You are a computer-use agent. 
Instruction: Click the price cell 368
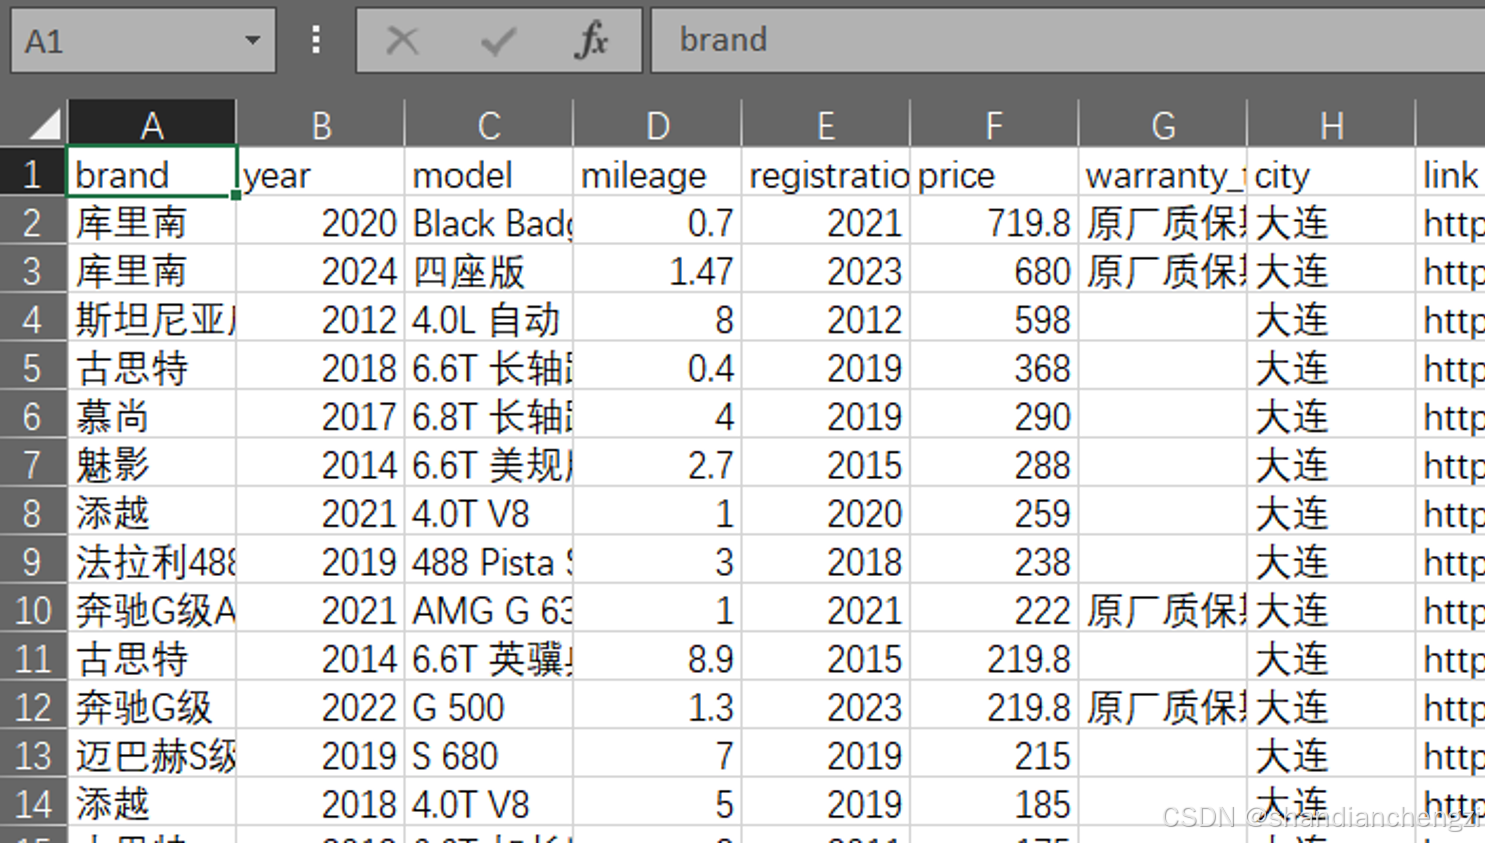point(994,368)
